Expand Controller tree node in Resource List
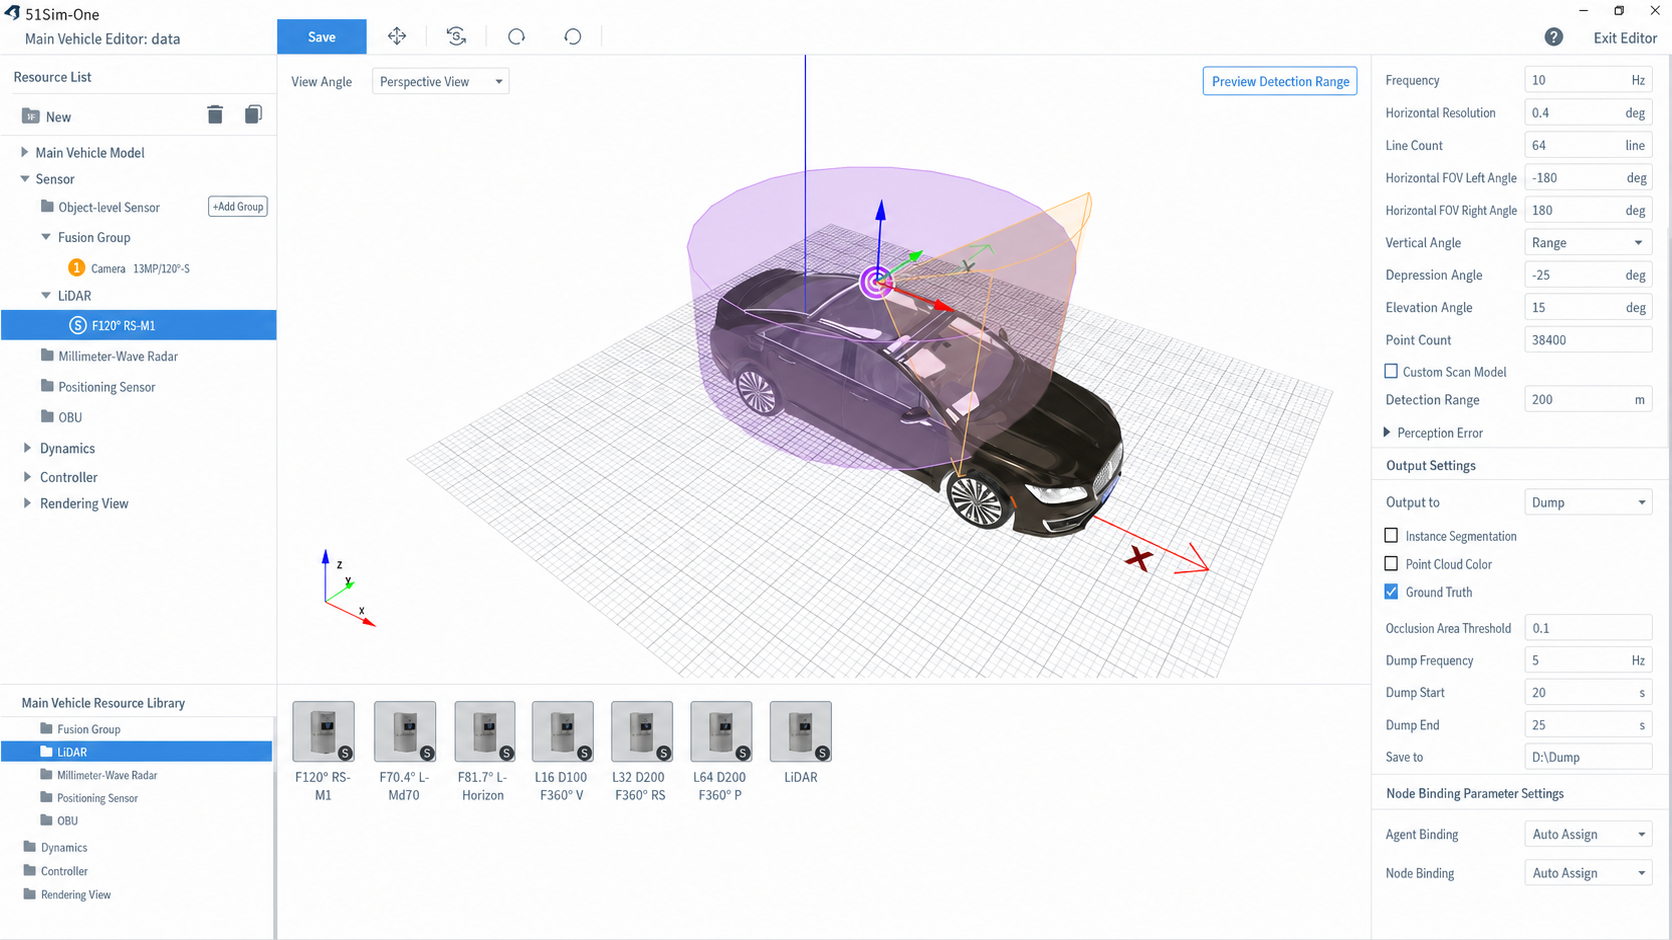The width and height of the screenshot is (1672, 940). (x=27, y=477)
